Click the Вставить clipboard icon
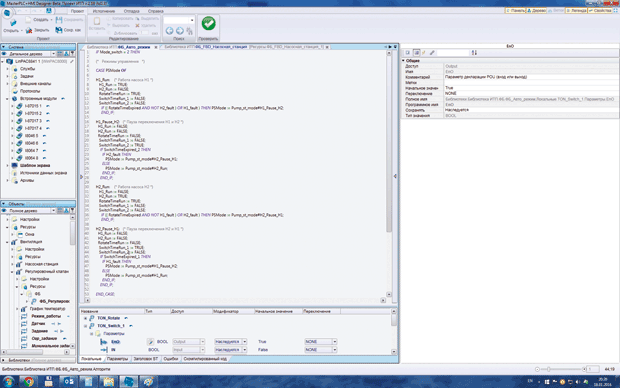The width and height of the screenshot is (620, 388). [97, 21]
